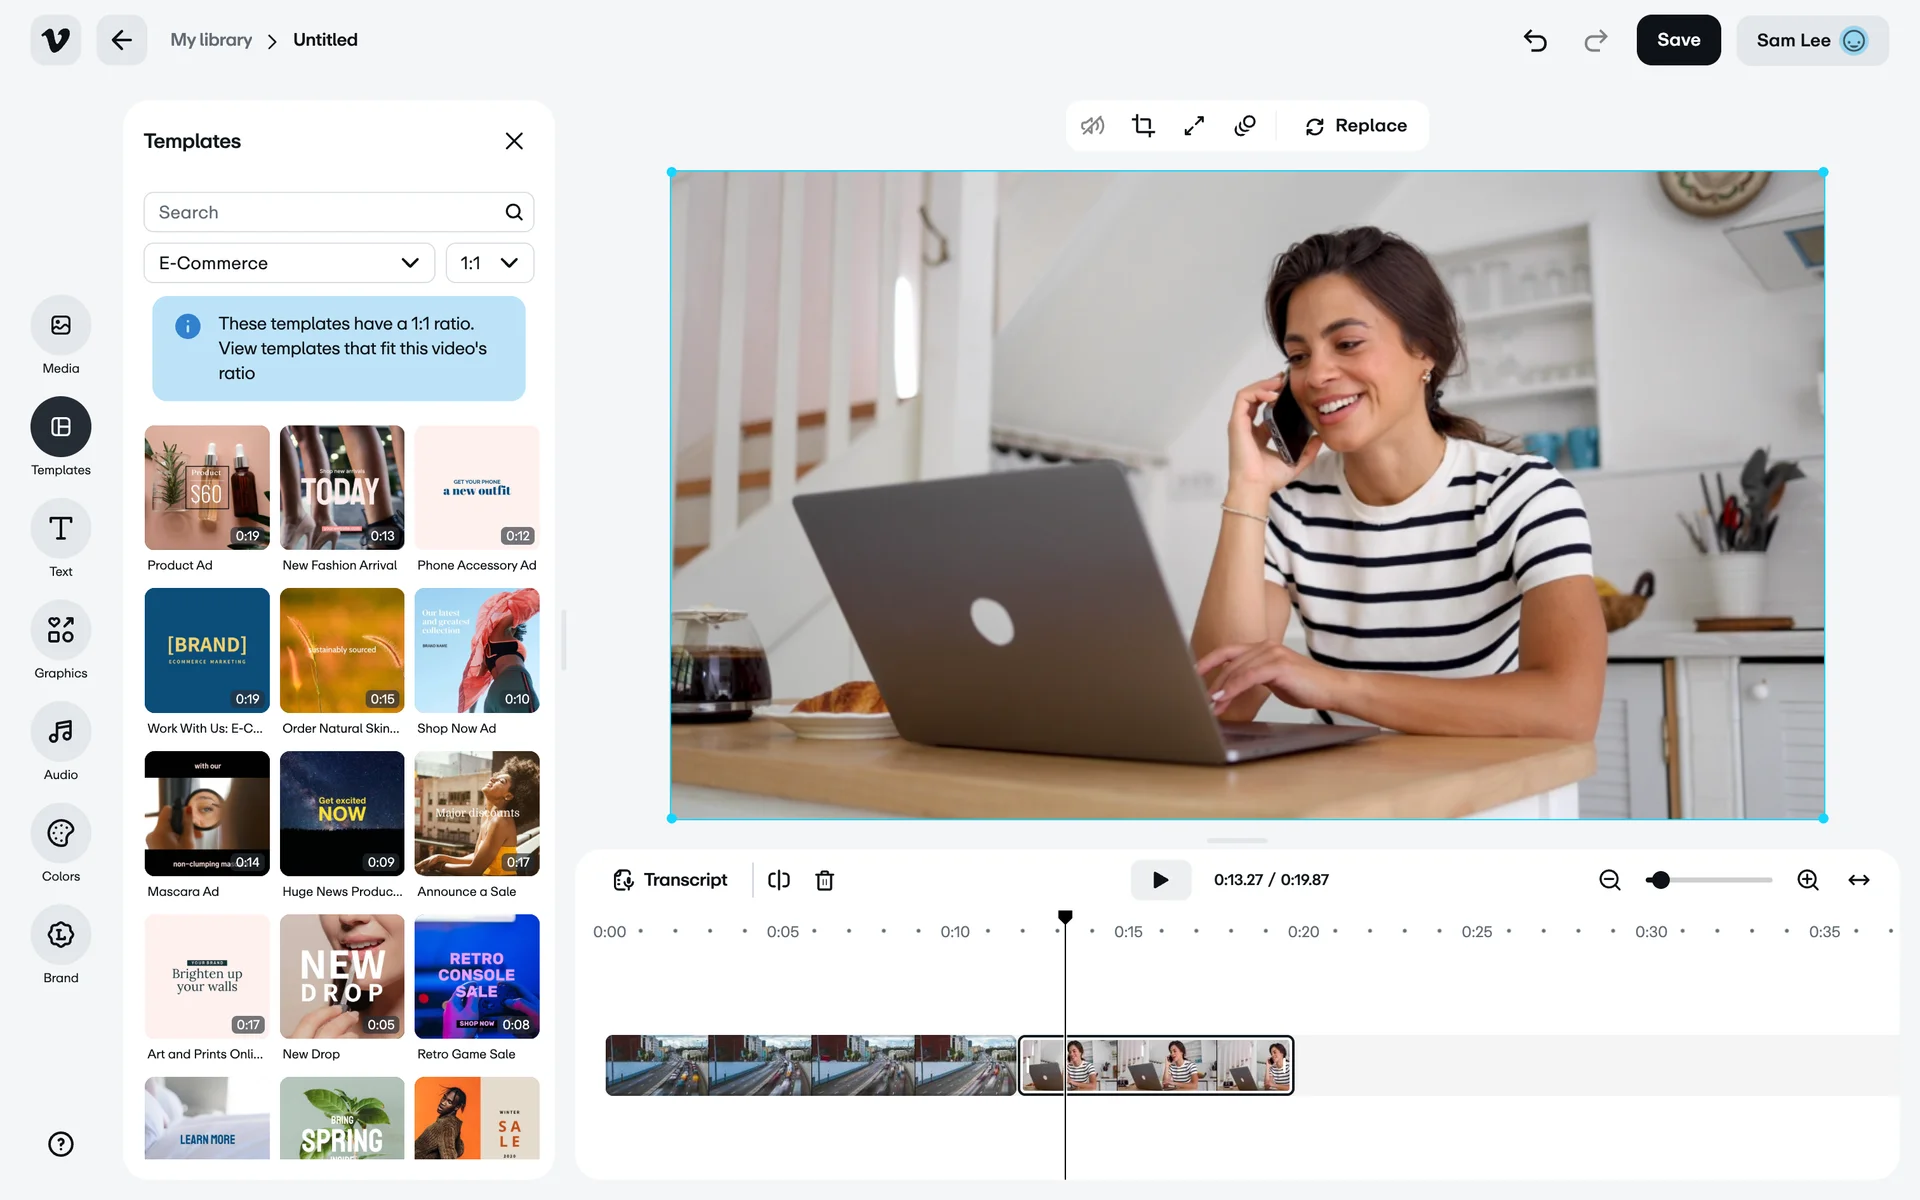Open the Audio panel in sidebar
Viewport: 1920px width, 1200px height.
point(61,732)
